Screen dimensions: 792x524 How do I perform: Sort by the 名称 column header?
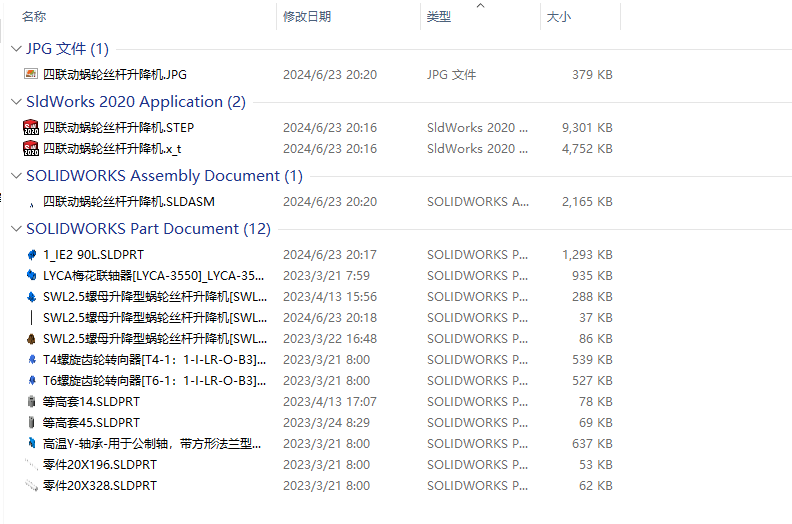coord(34,17)
